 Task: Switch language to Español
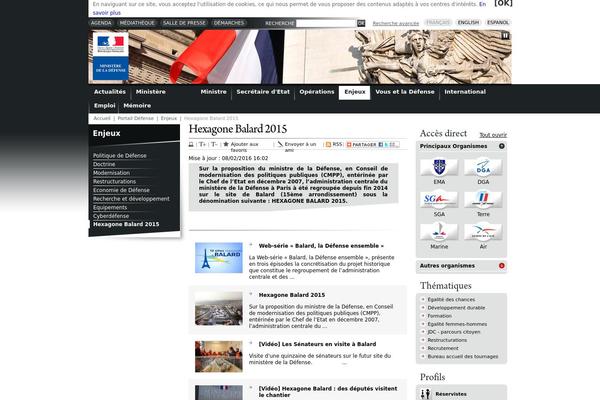pos(498,23)
